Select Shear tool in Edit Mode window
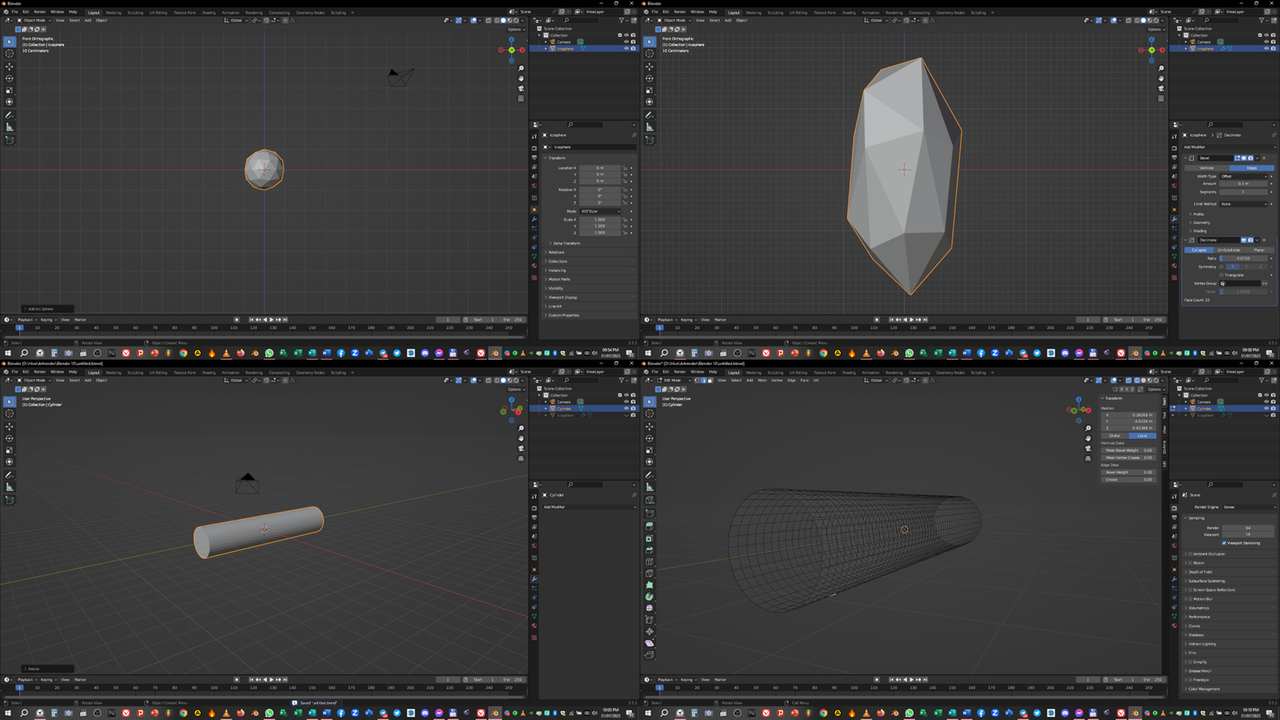The width and height of the screenshot is (1280, 720). [649, 643]
